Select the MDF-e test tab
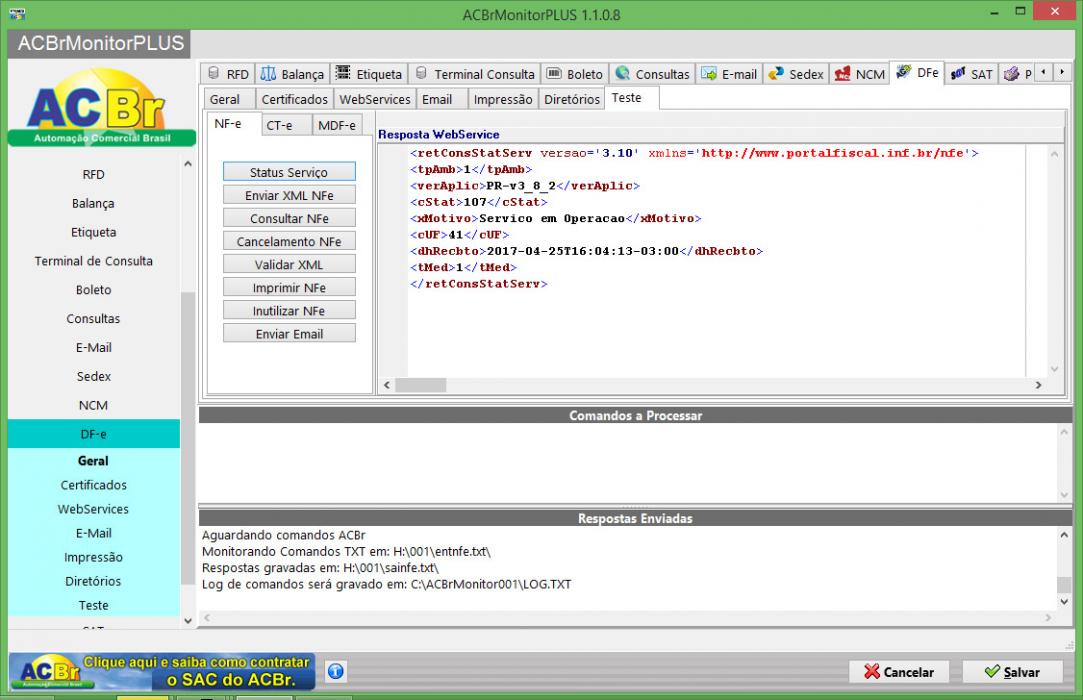 click(x=337, y=125)
